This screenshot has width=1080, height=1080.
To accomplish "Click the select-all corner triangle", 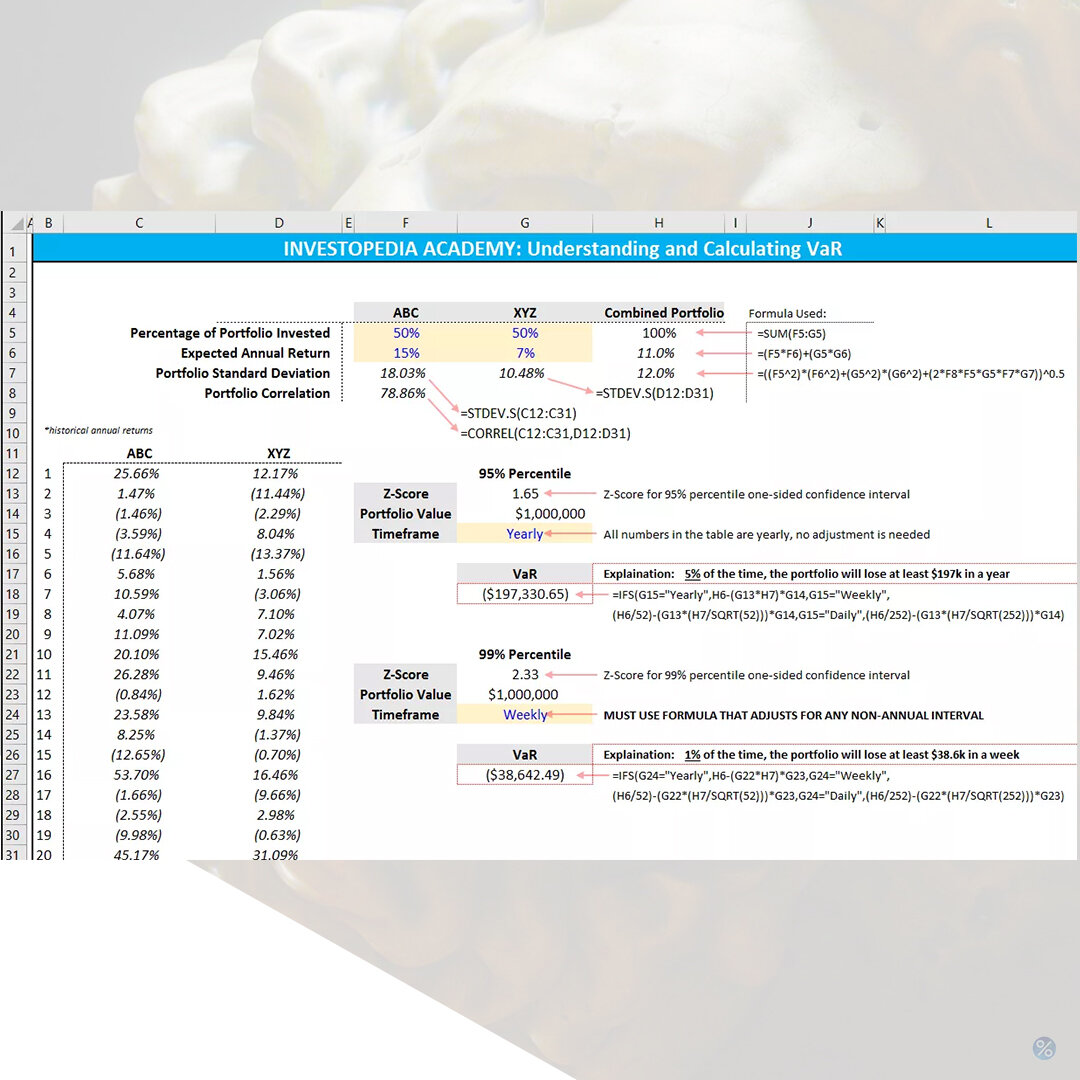I will click(17, 223).
